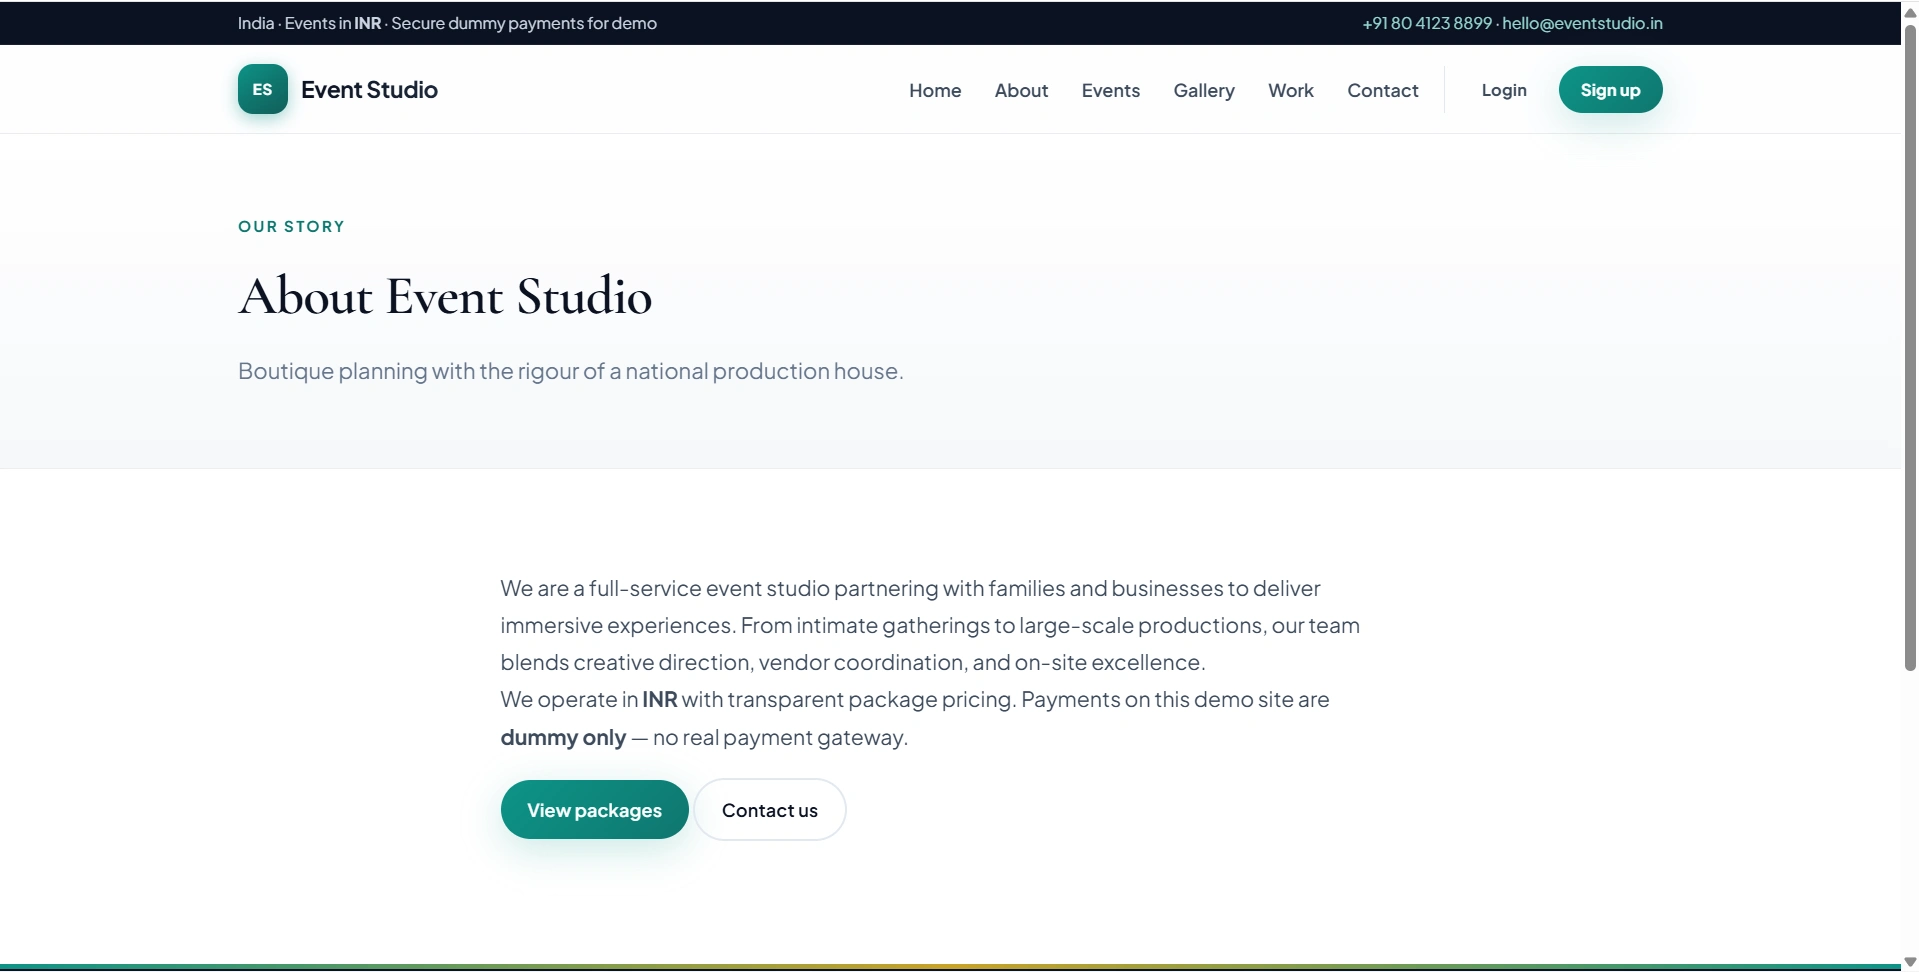
Task: Click the View packages button
Action: coord(594,810)
